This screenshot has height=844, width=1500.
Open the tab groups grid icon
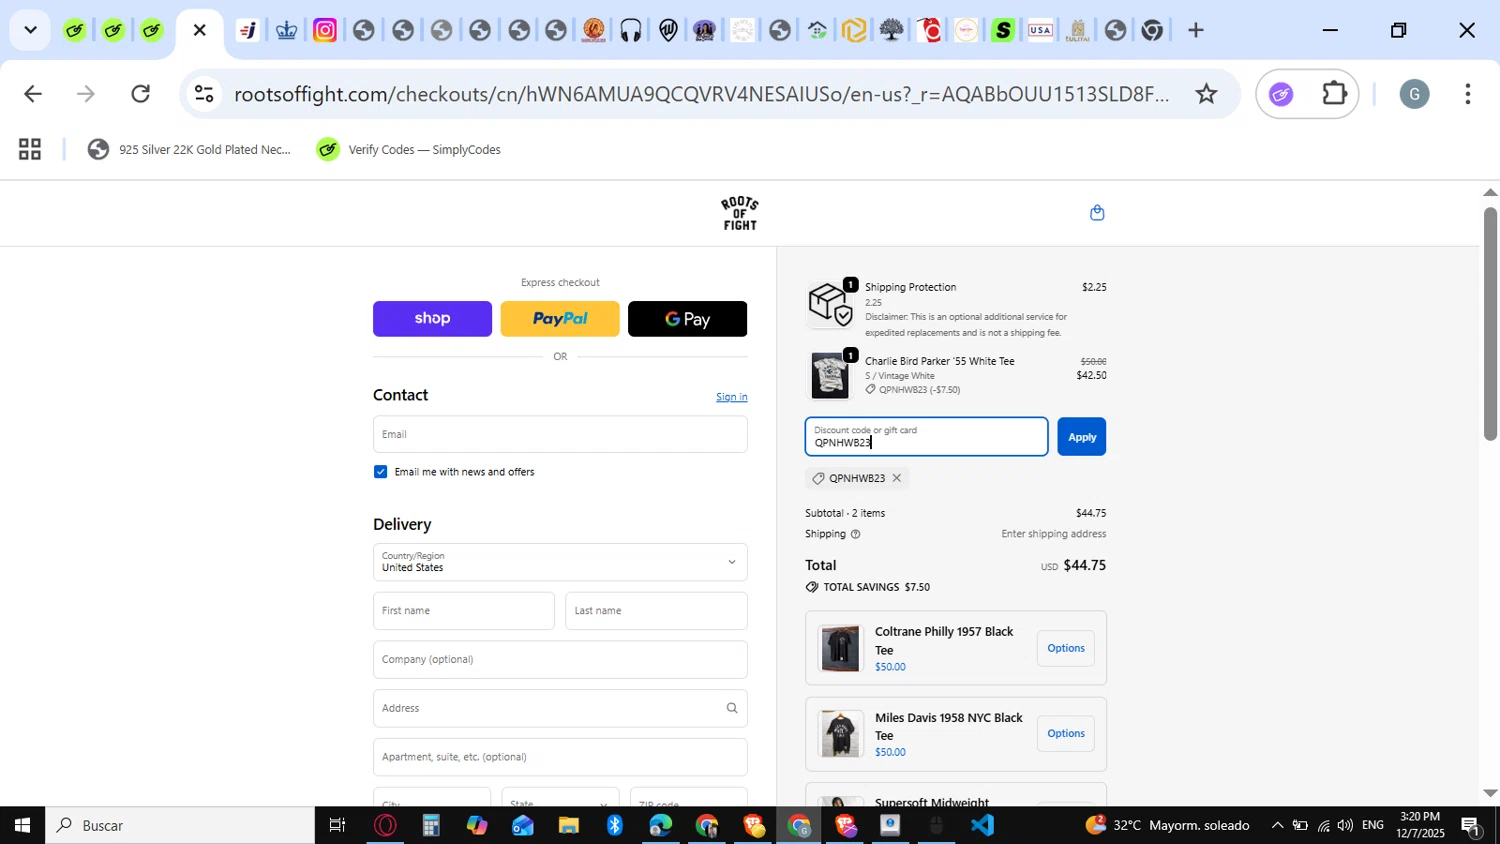point(30,150)
